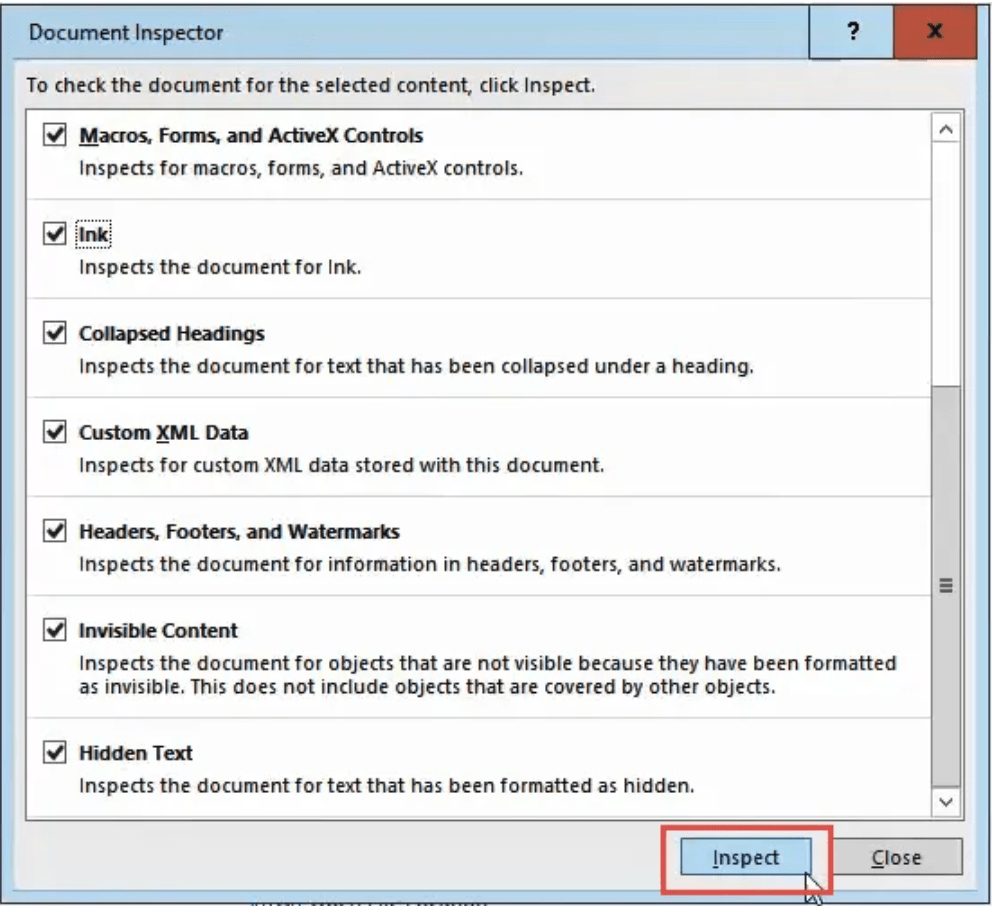Click 'Custom XML Data' label text

pos(163,433)
